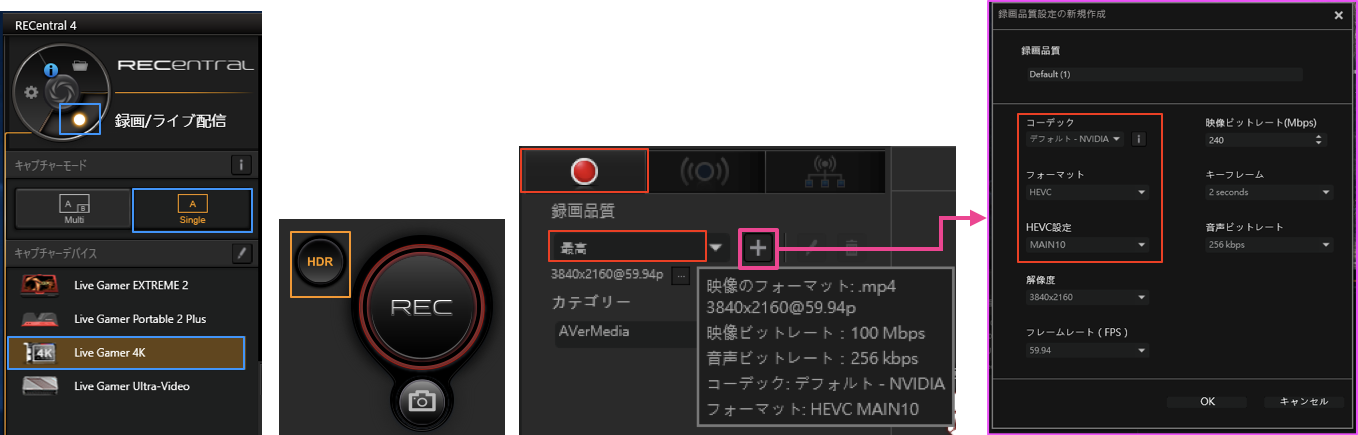Confirm dialog with OK button

coord(1207,401)
